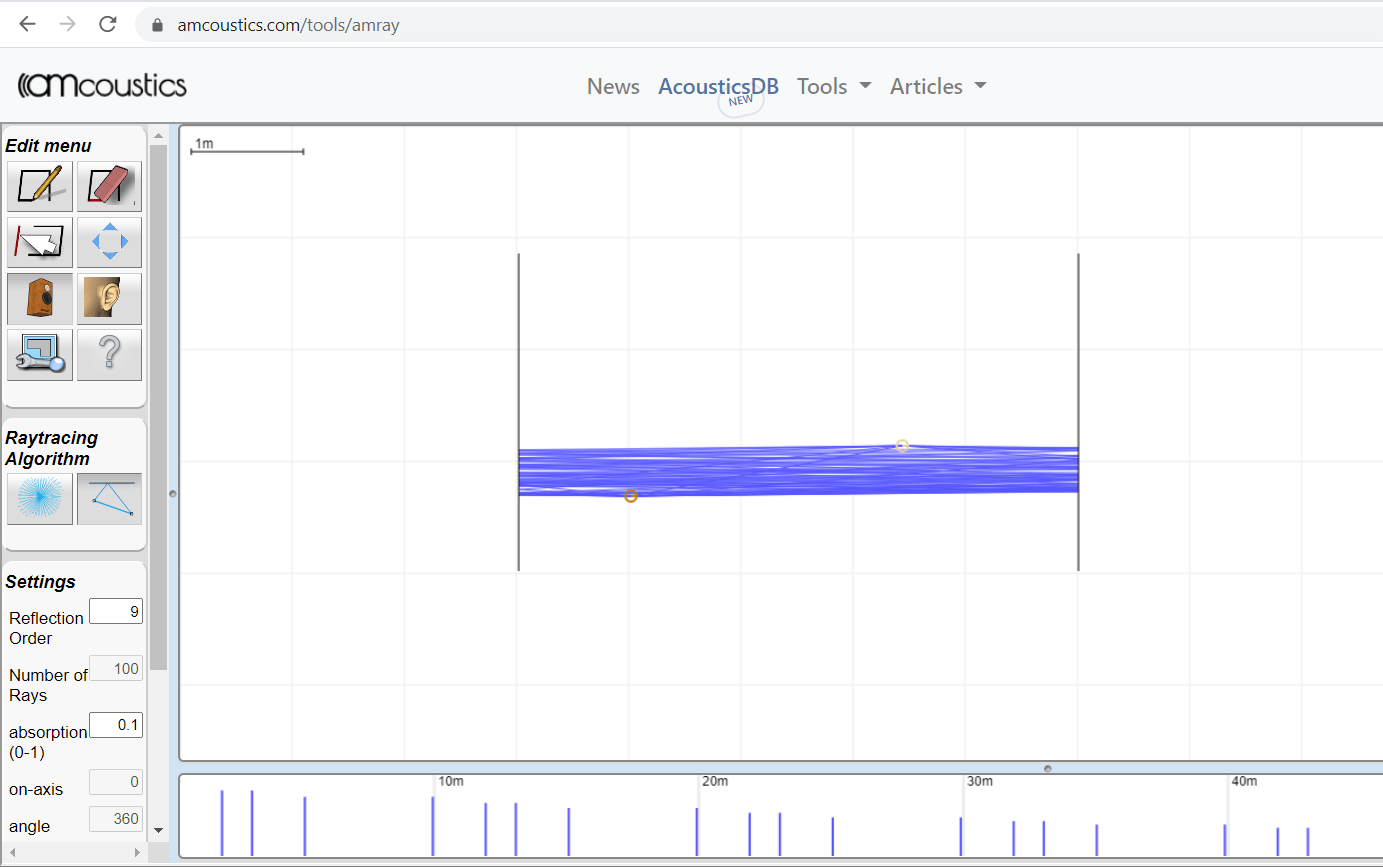
Task: Select the move/pan arrows tool
Action: point(109,243)
